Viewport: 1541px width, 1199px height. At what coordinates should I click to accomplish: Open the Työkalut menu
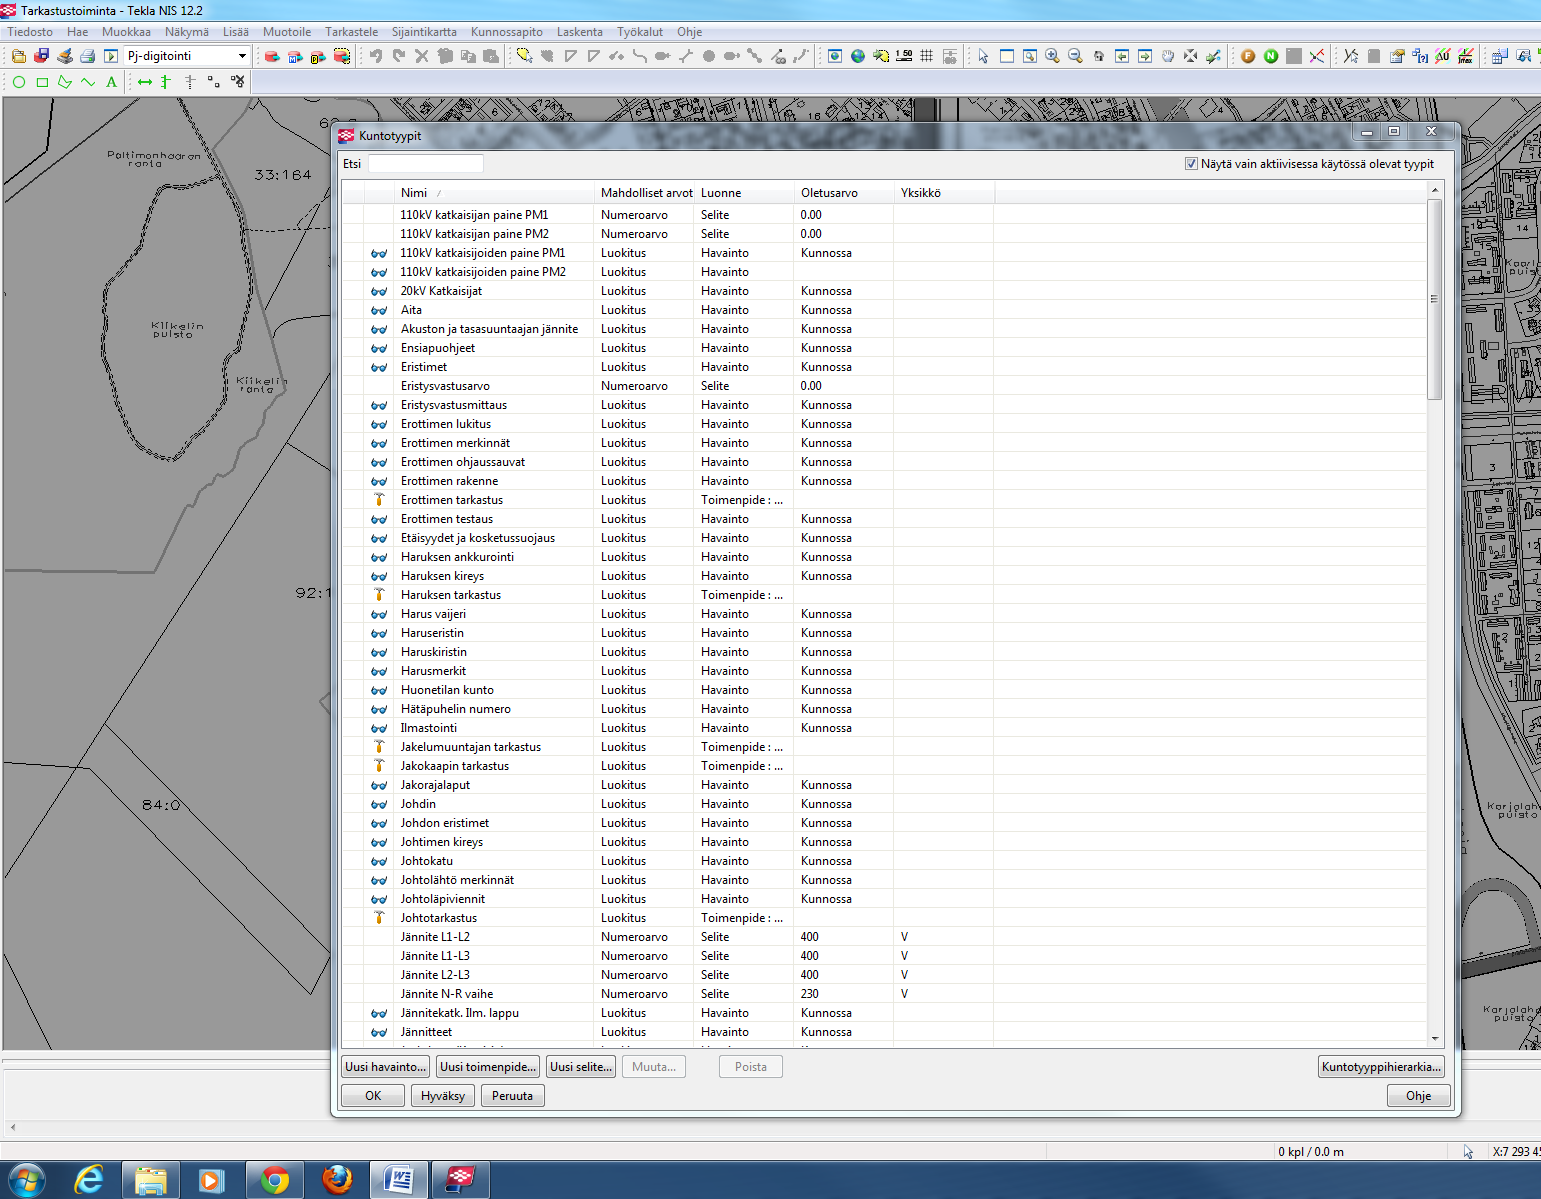click(639, 32)
